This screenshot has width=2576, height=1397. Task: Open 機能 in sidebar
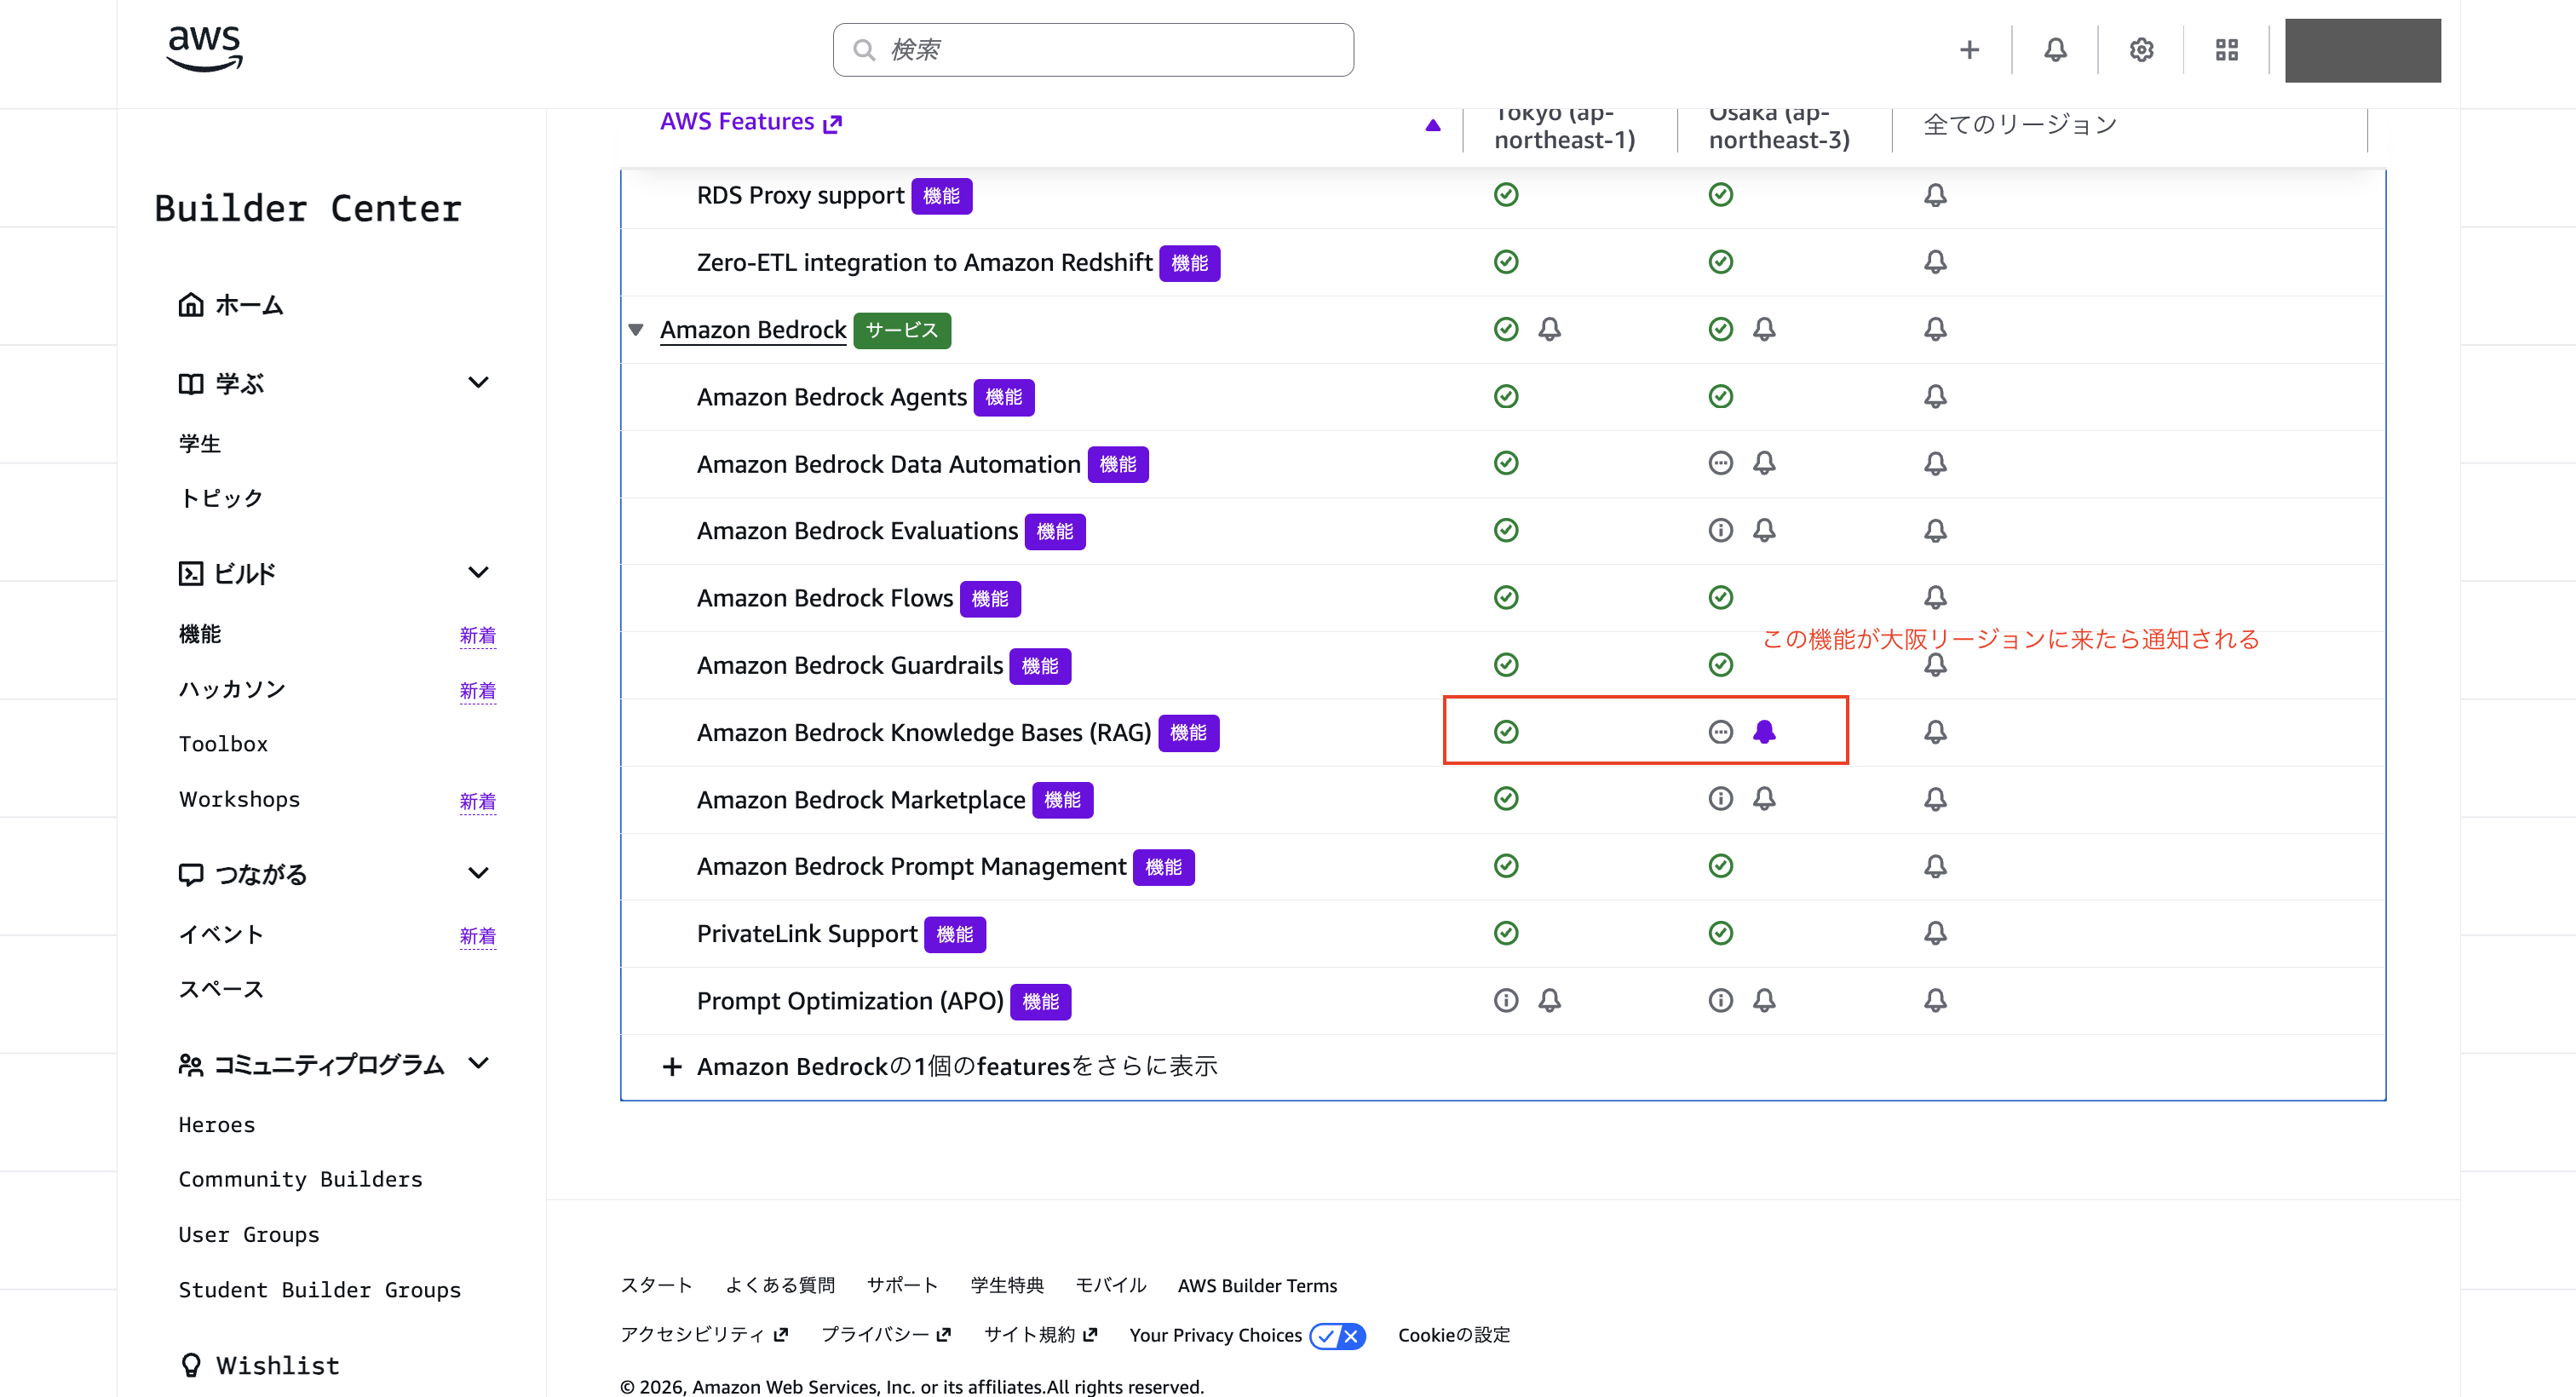200,634
